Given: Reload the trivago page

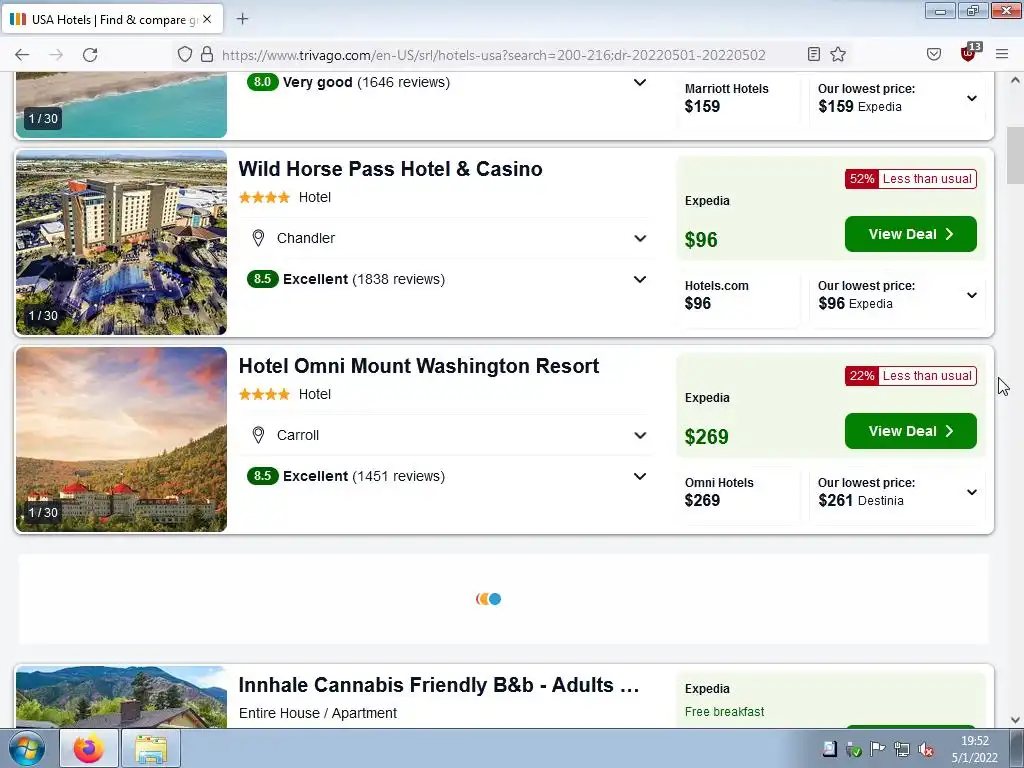Looking at the screenshot, I should (90, 55).
